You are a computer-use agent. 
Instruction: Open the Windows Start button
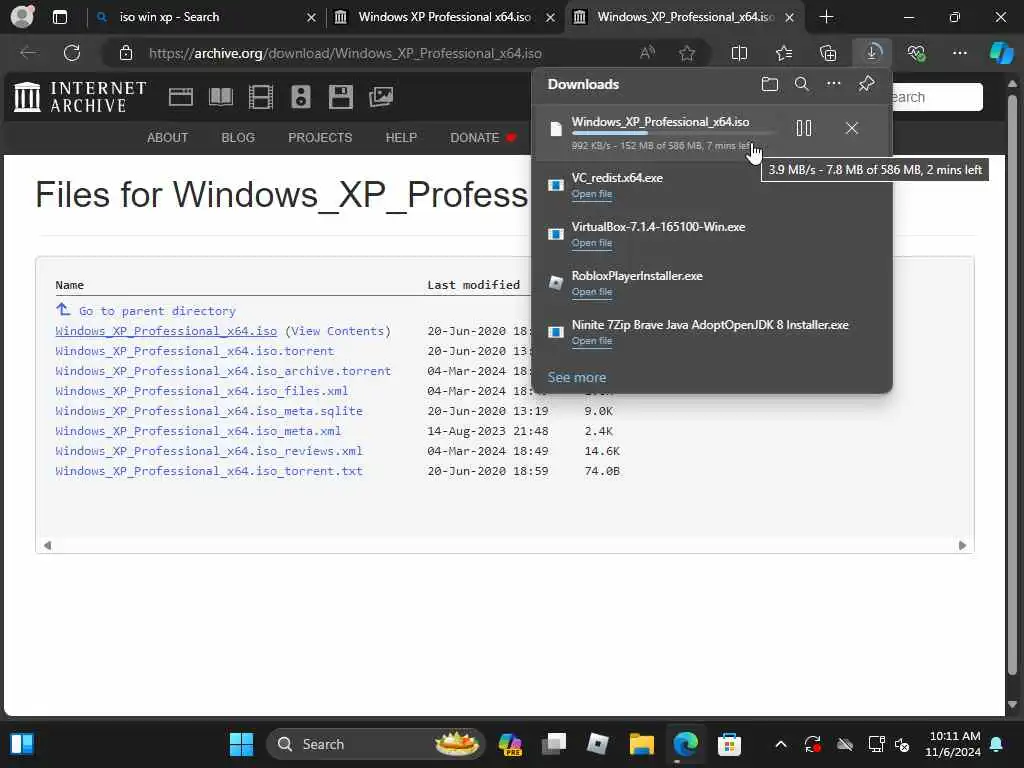coord(241,744)
